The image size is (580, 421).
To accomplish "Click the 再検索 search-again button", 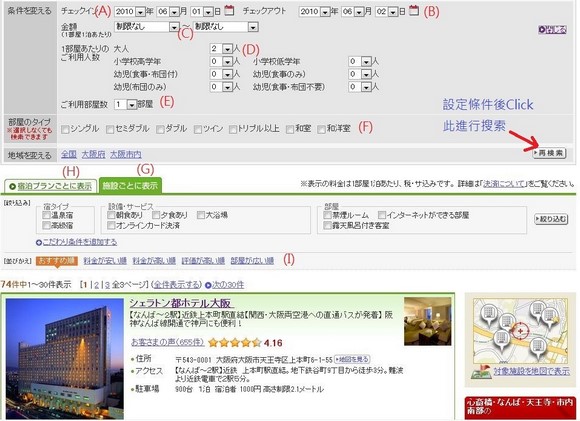I will 549,153.
